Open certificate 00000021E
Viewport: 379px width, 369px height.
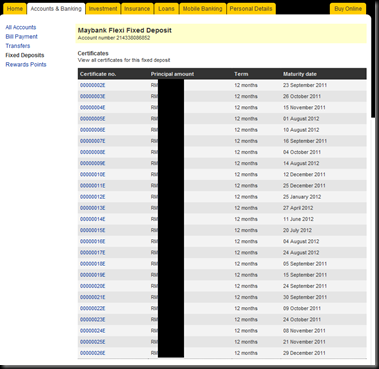(x=93, y=297)
